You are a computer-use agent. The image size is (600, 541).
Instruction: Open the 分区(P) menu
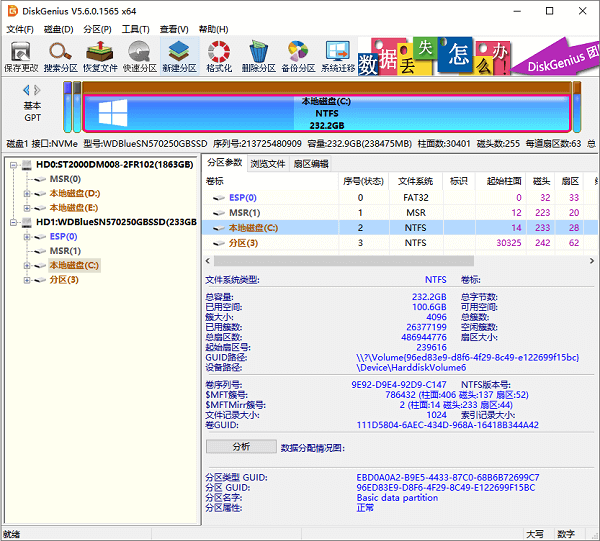tap(97, 29)
